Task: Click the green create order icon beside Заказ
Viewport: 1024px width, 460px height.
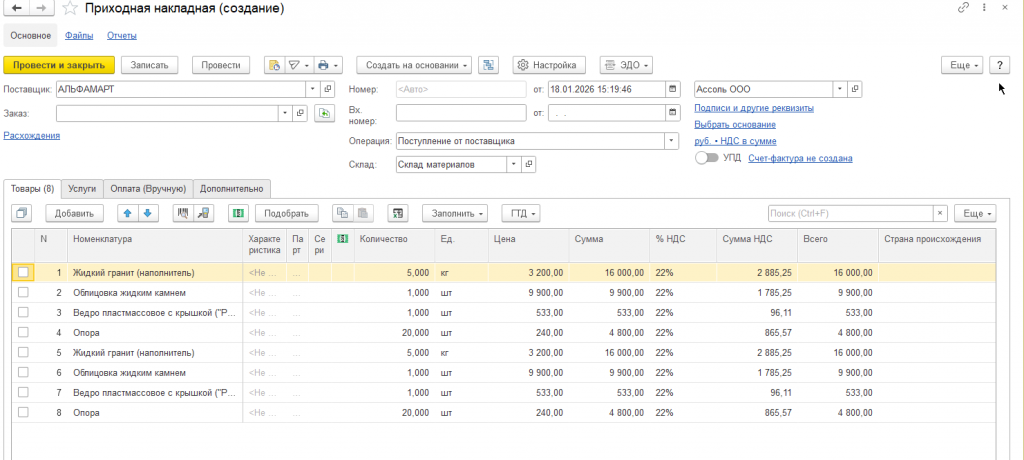Action: click(x=323, y=114)
